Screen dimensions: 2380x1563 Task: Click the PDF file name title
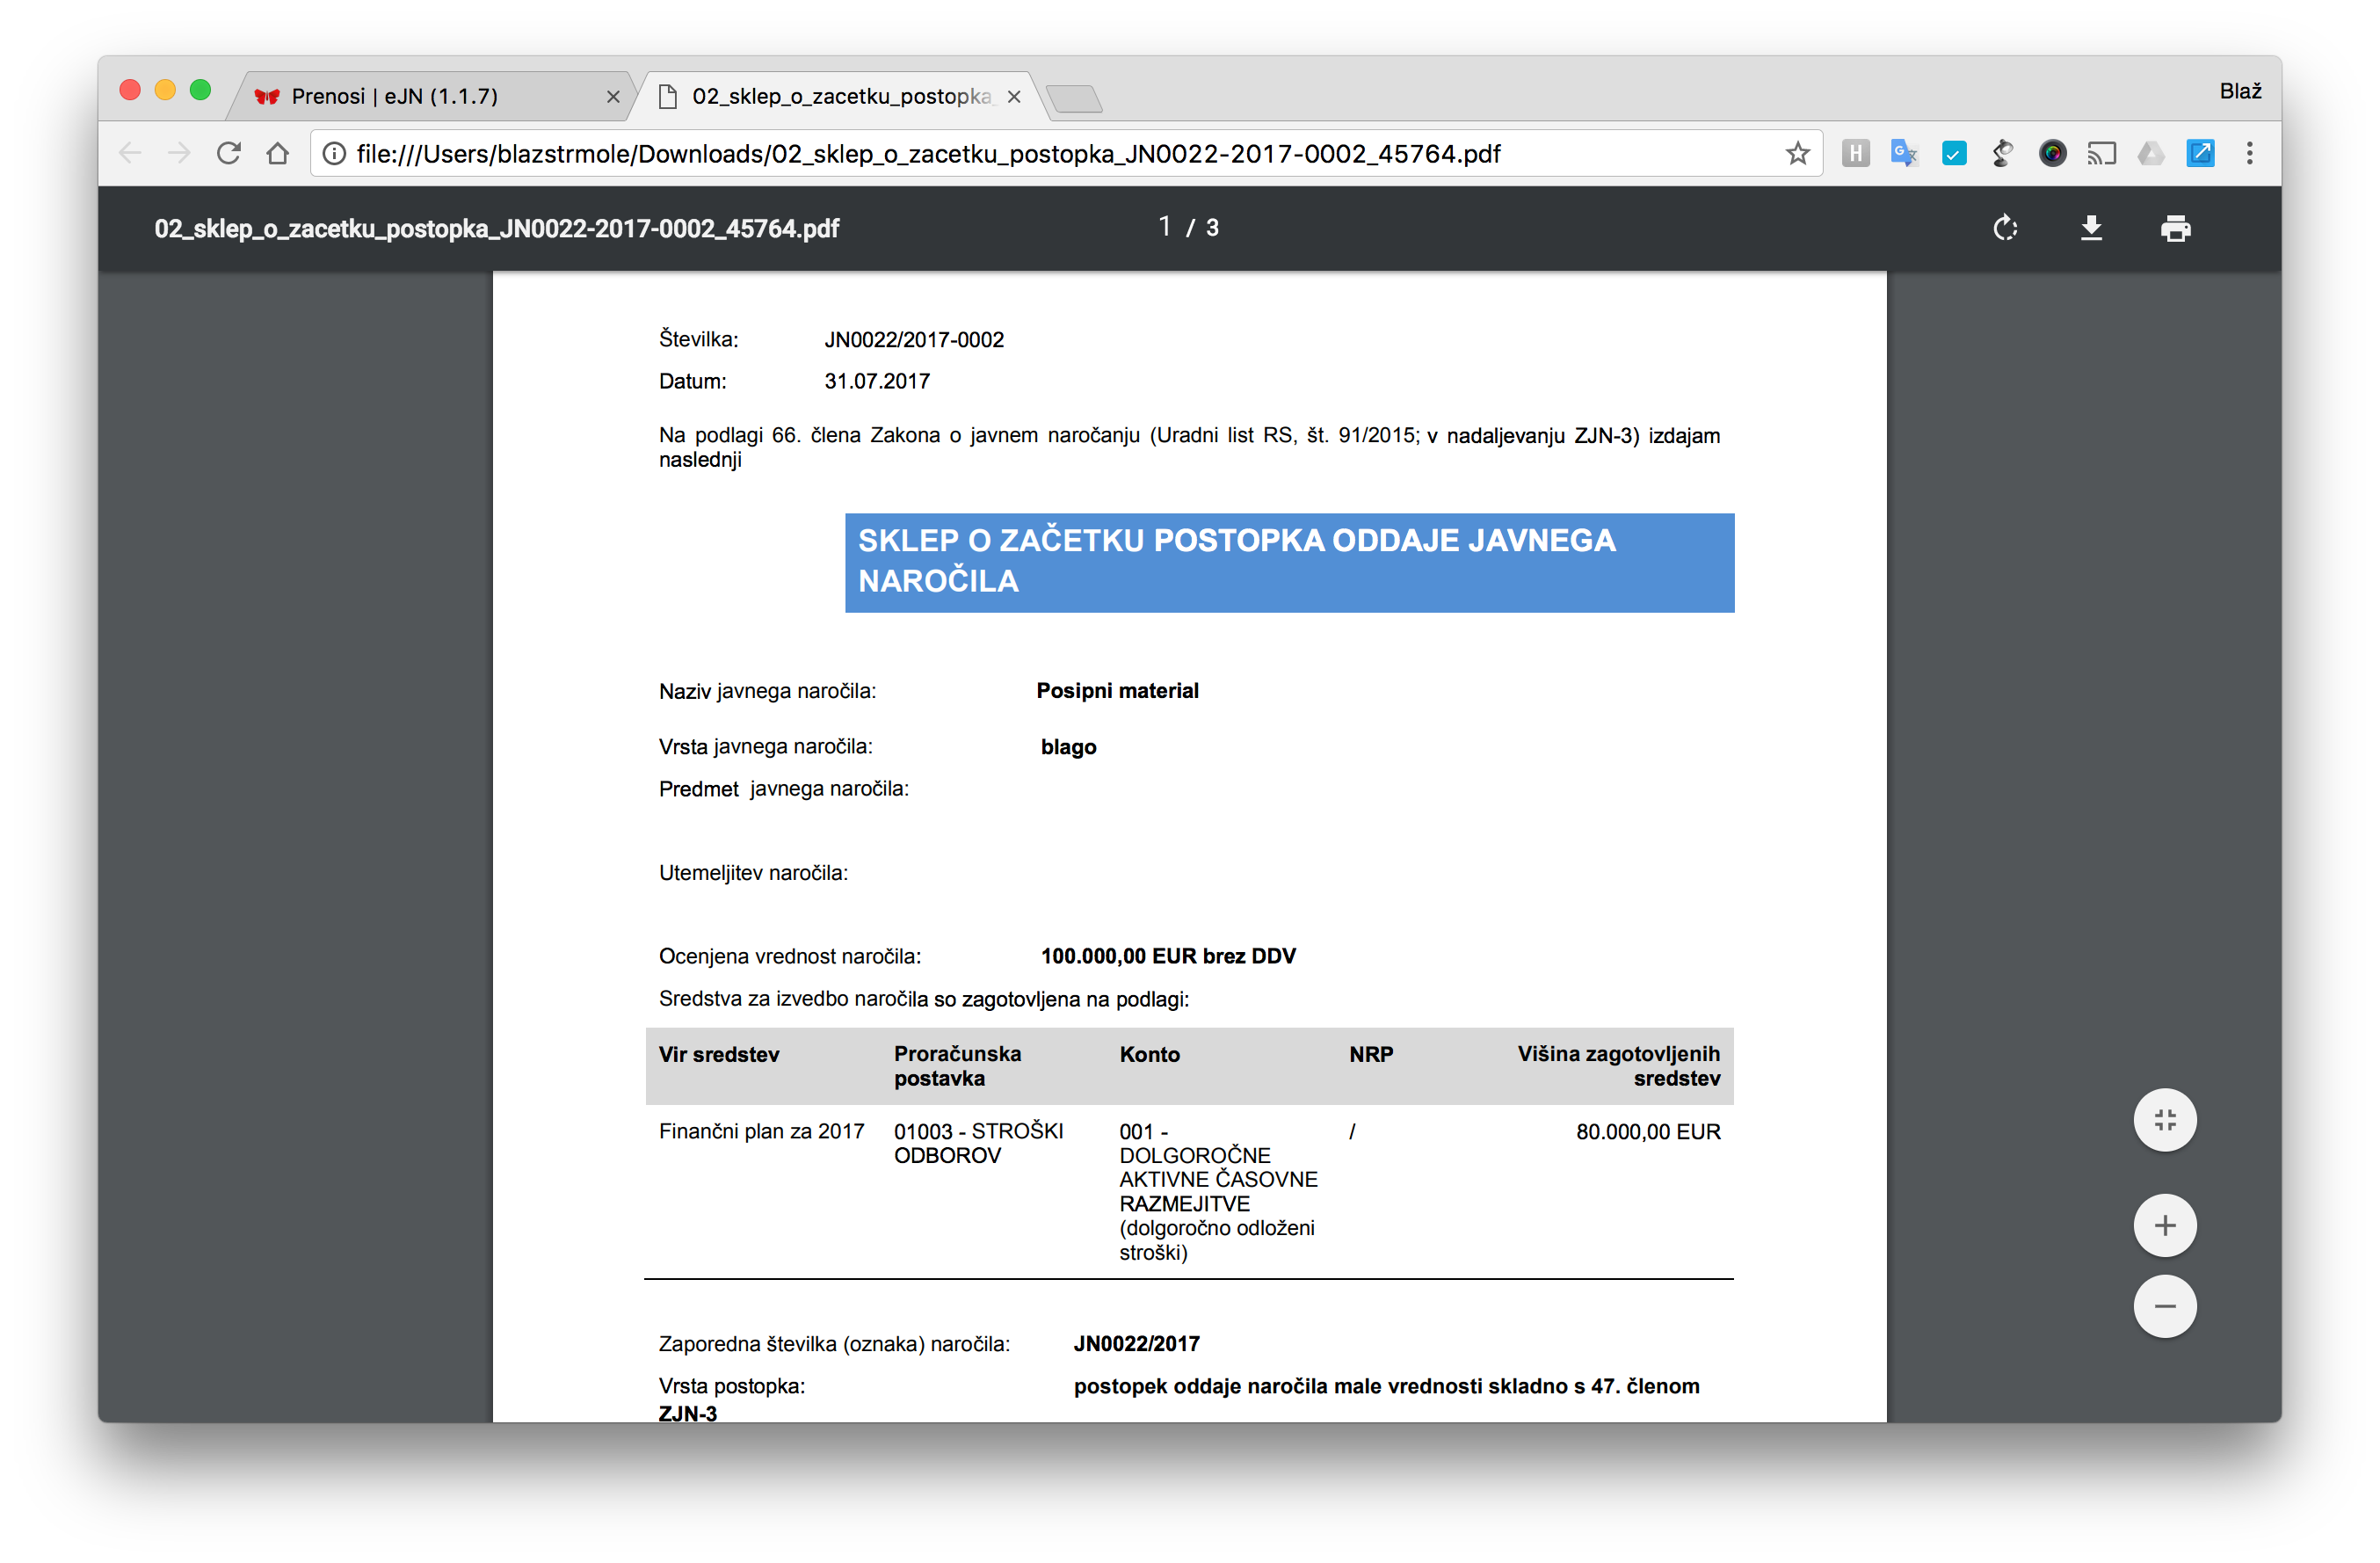click(497, 228)
